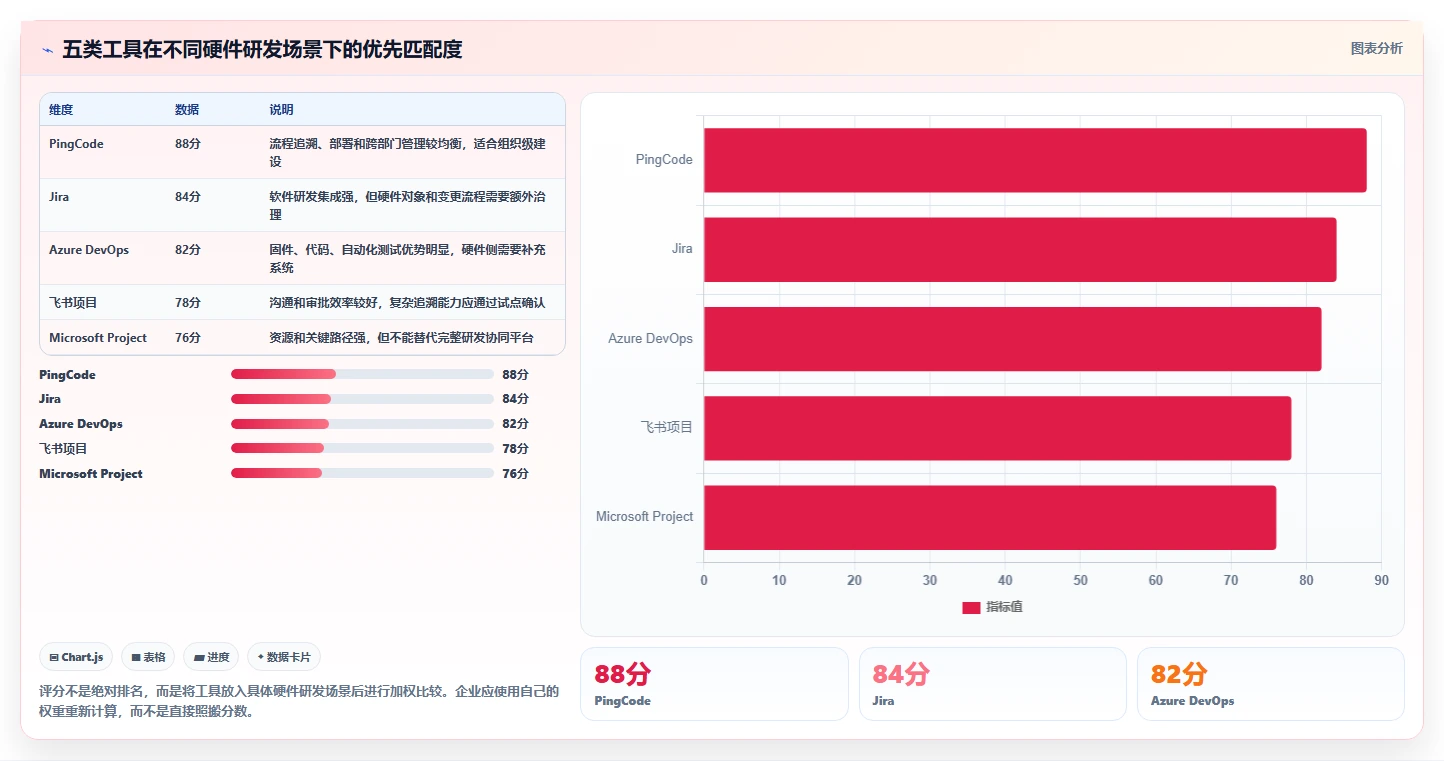Click the table description starting with 流程追溯
Viewport: 1444px width, 761px height.
tap(407, 152)
